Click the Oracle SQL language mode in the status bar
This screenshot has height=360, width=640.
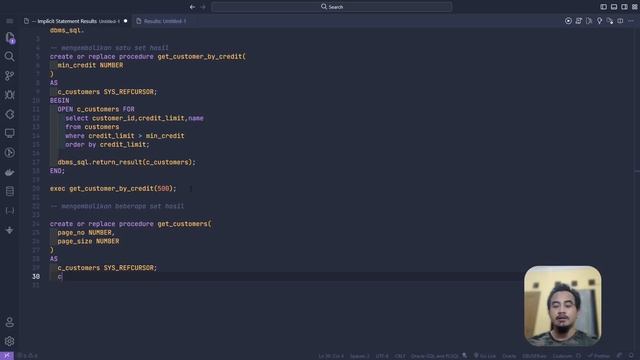pyautogui.click(x=435, y=356)
